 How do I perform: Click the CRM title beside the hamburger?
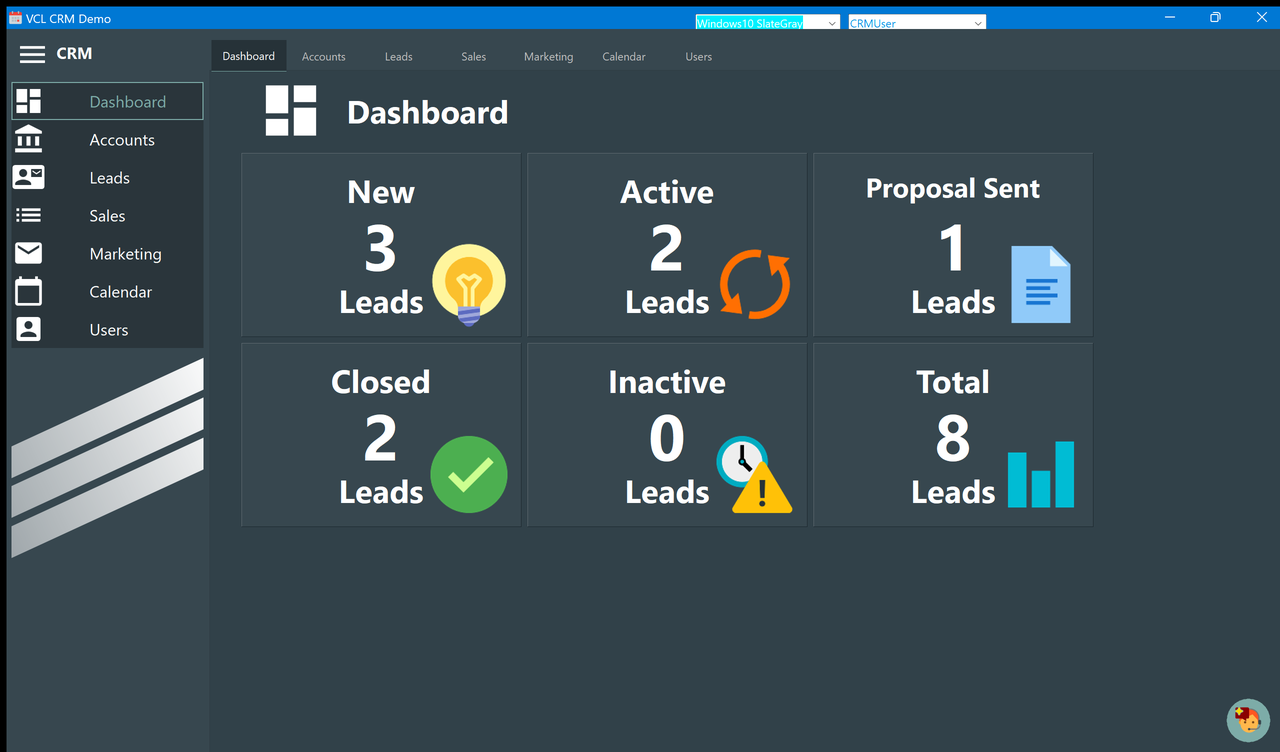74,54
